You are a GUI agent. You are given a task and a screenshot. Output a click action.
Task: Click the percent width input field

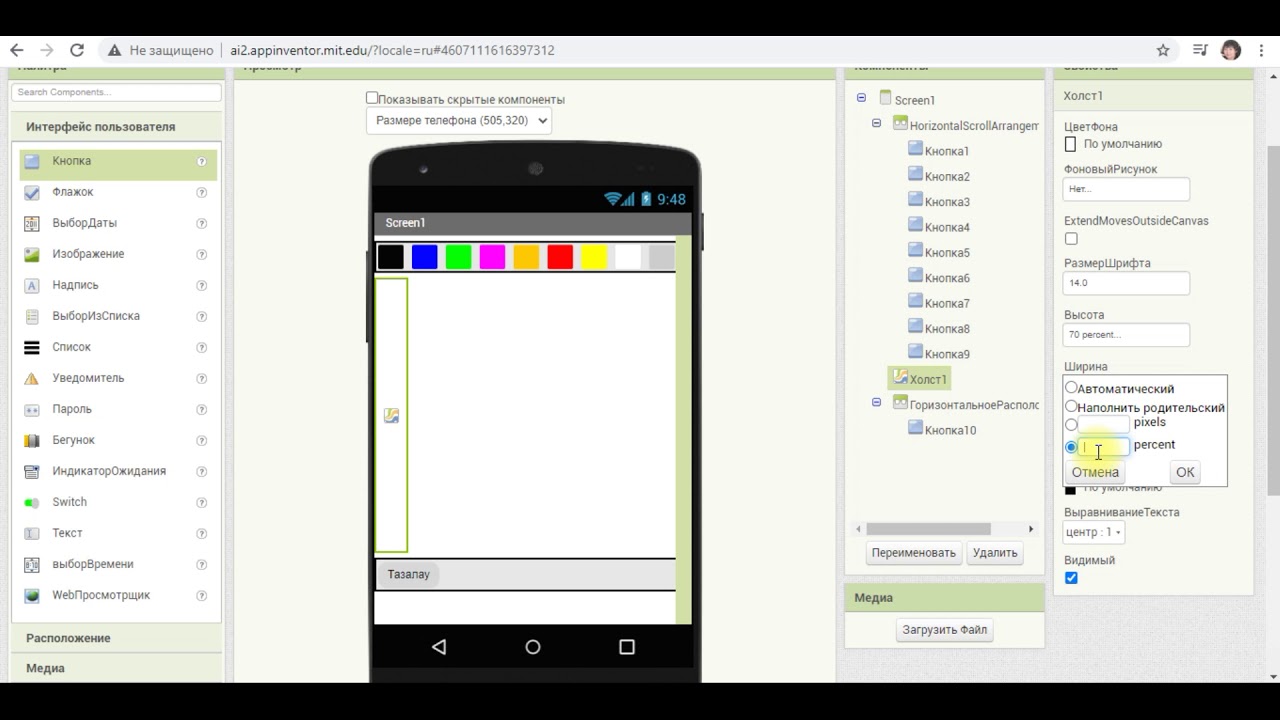(1104, 447)
